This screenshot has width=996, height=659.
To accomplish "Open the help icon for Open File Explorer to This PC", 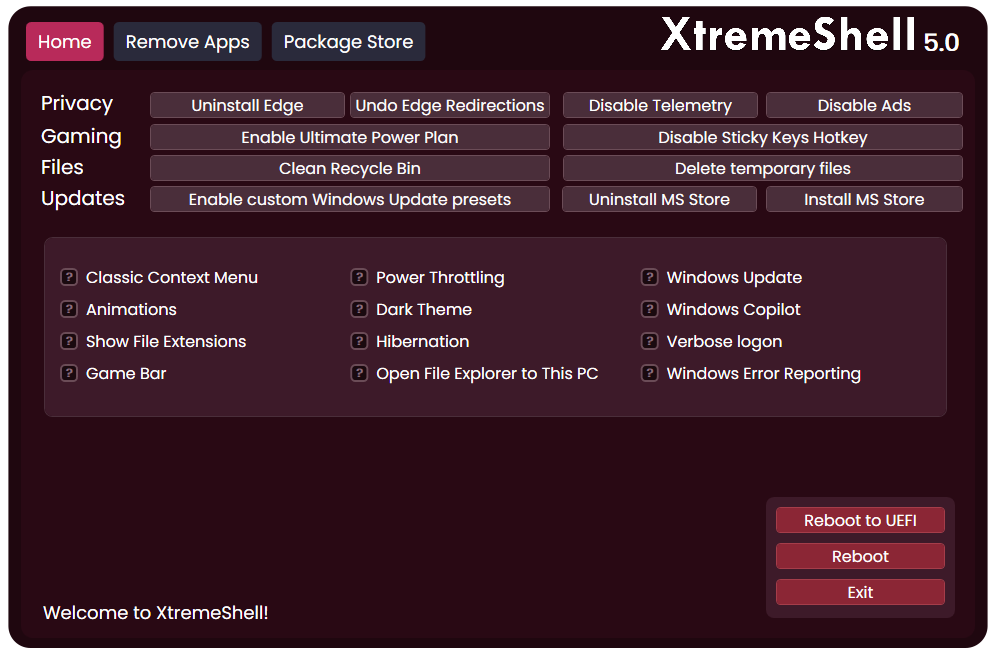I will [359, 372].
